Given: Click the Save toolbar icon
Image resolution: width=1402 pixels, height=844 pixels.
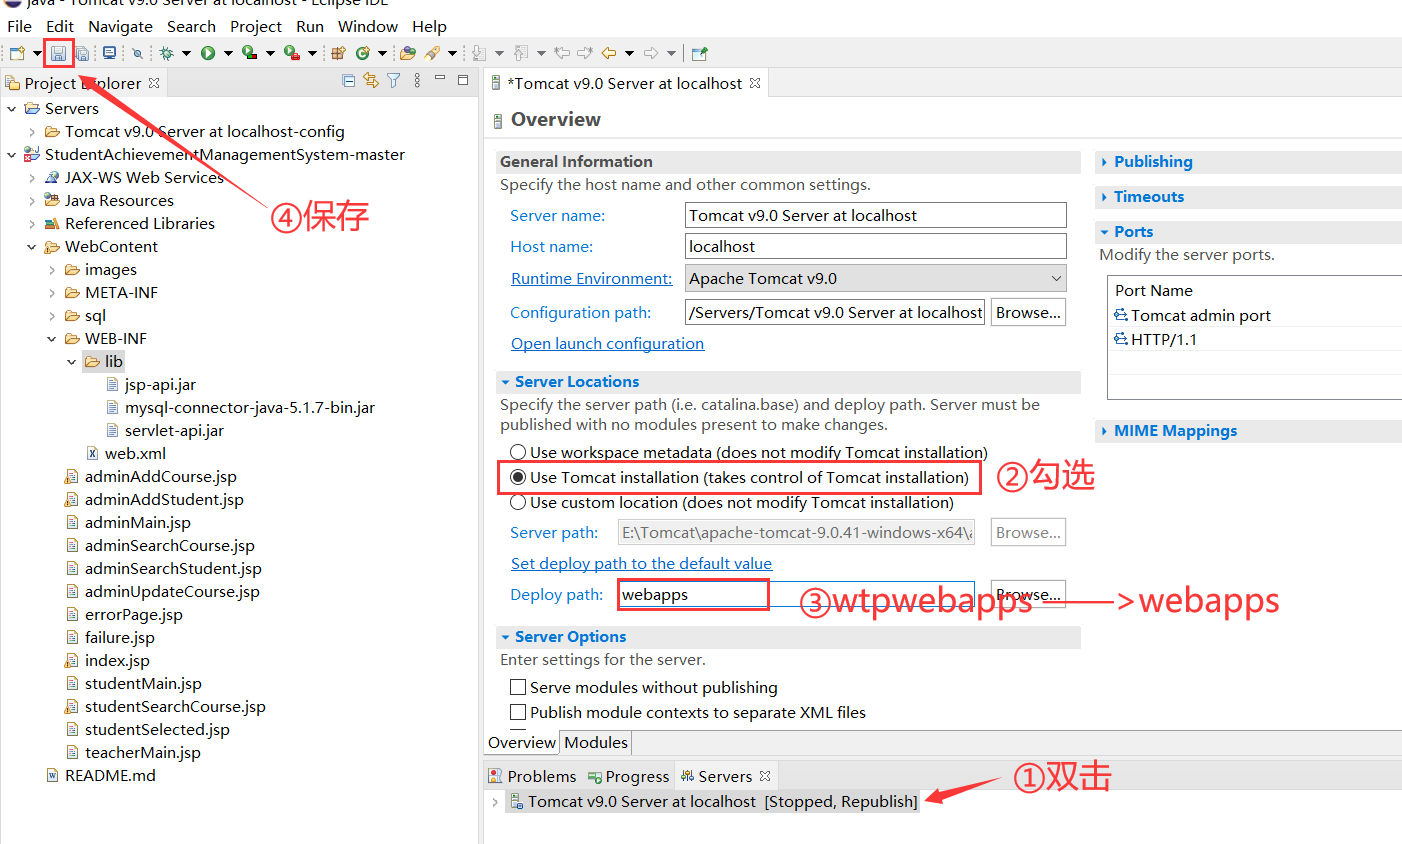Looking at the screenshot, I should (x=59, y=53).
